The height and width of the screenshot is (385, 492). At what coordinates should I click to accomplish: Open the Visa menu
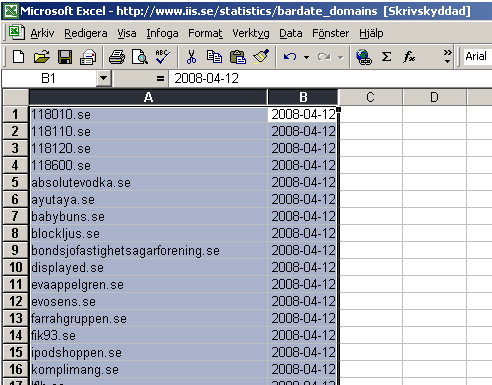(127, 33)
